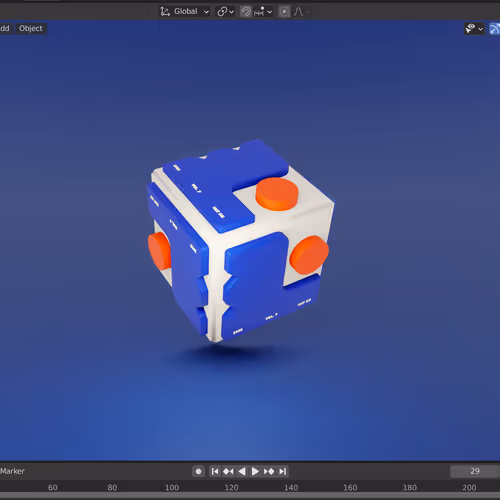Jump to the next keyframe

coord(269,471)
